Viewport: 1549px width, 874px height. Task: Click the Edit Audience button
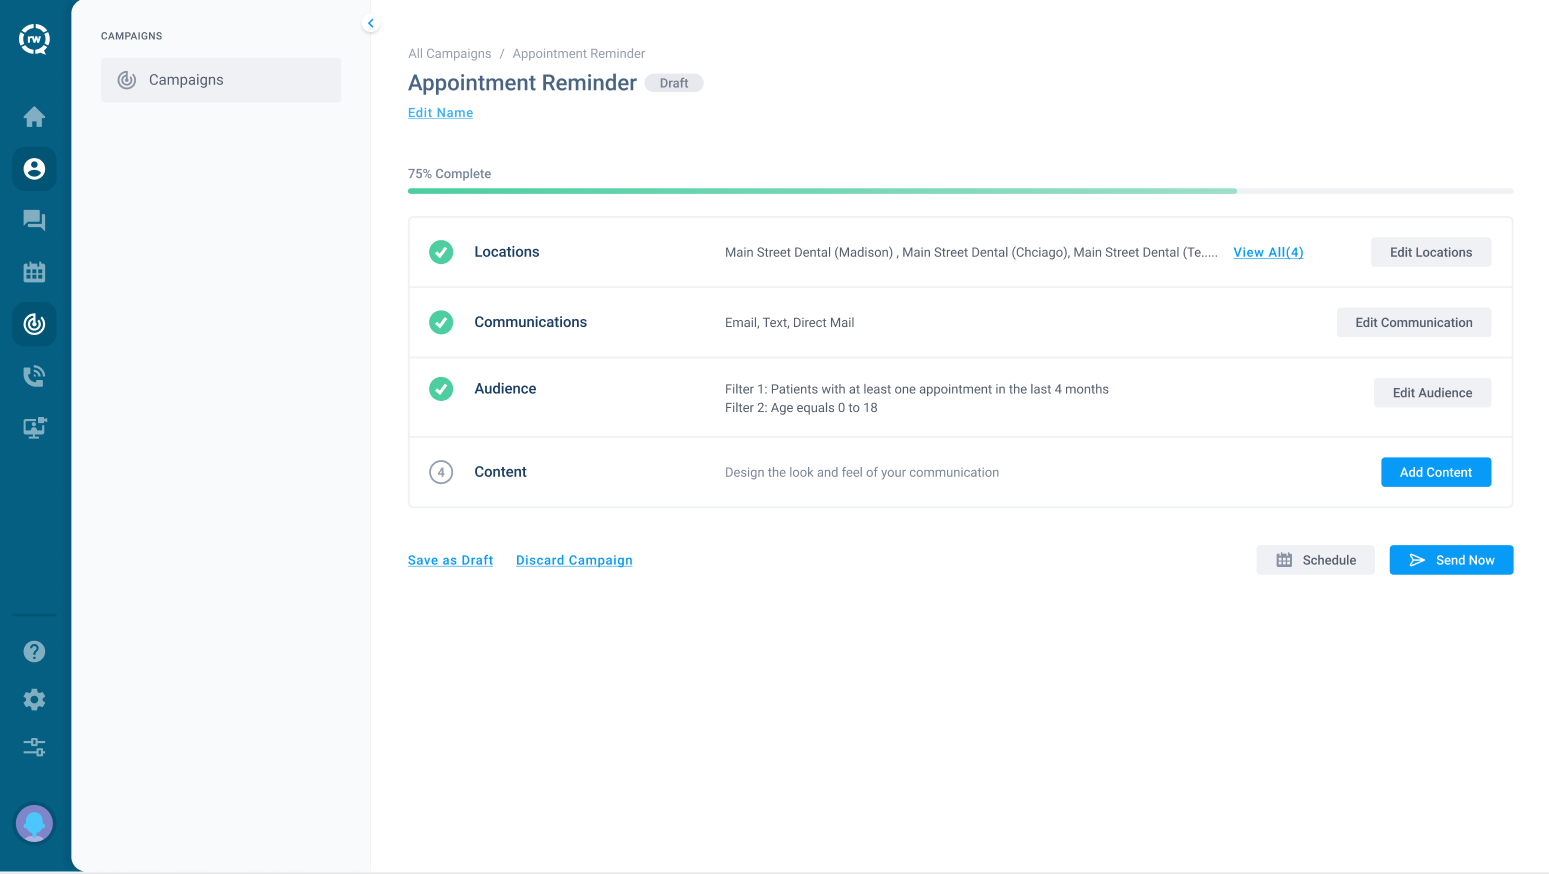(1432, 393)
